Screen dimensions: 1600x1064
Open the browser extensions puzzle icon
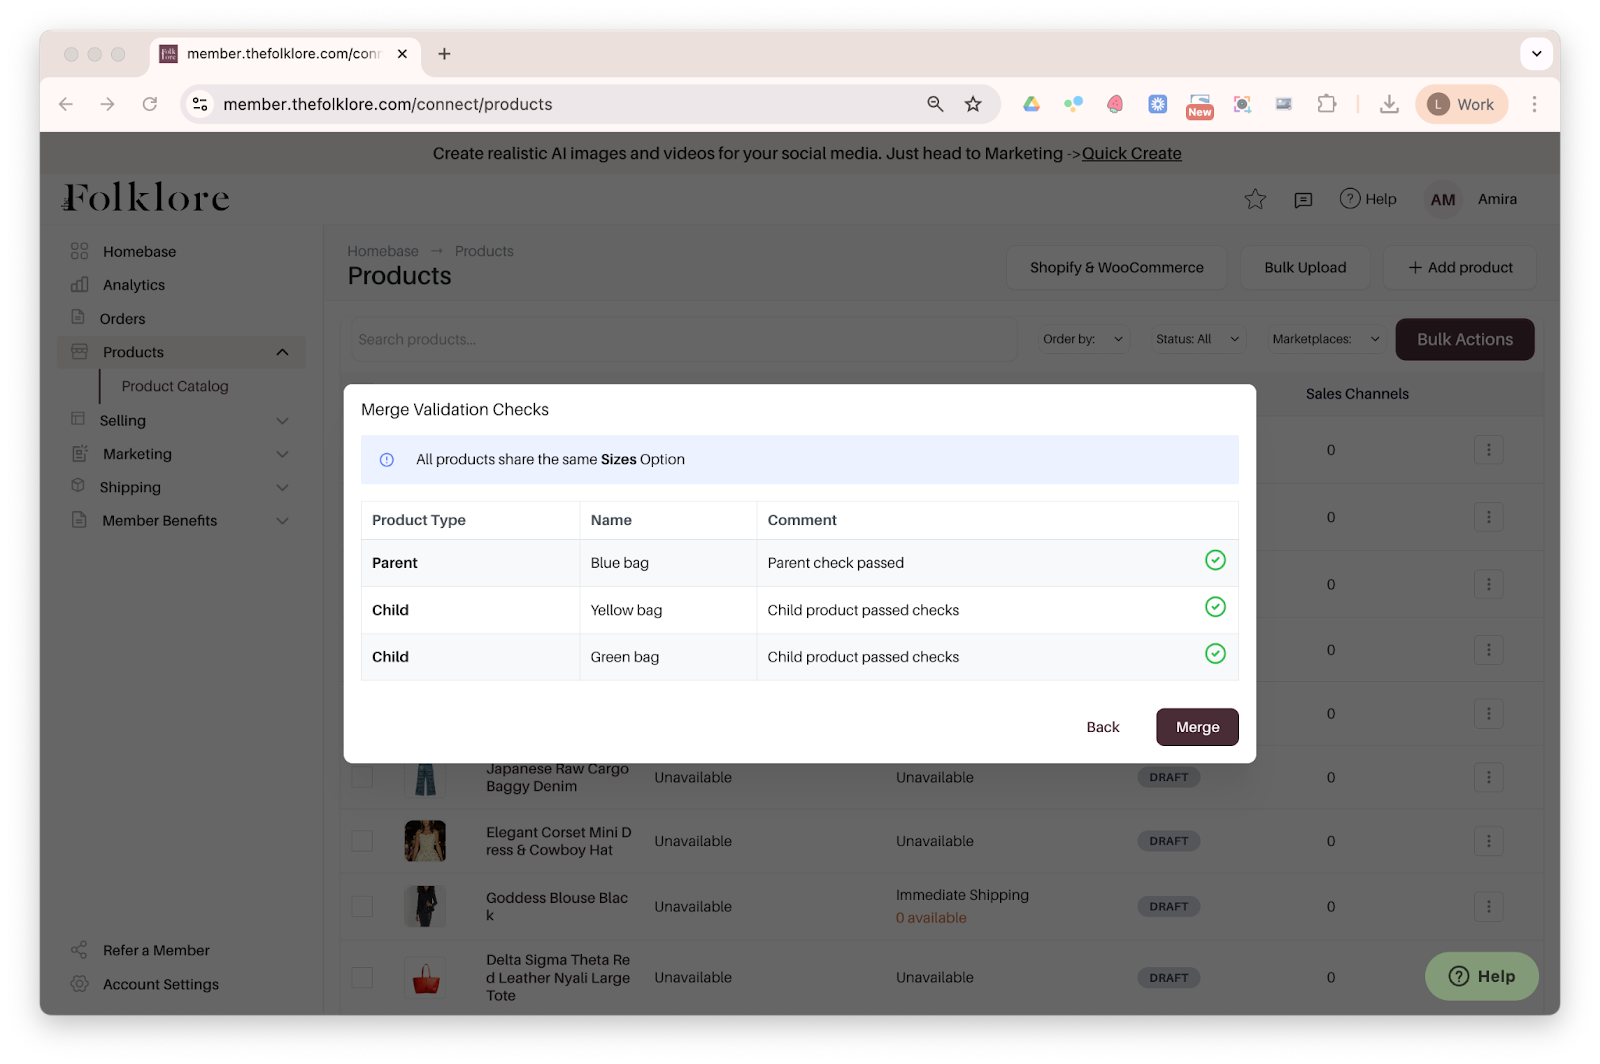coord(1327,104)
